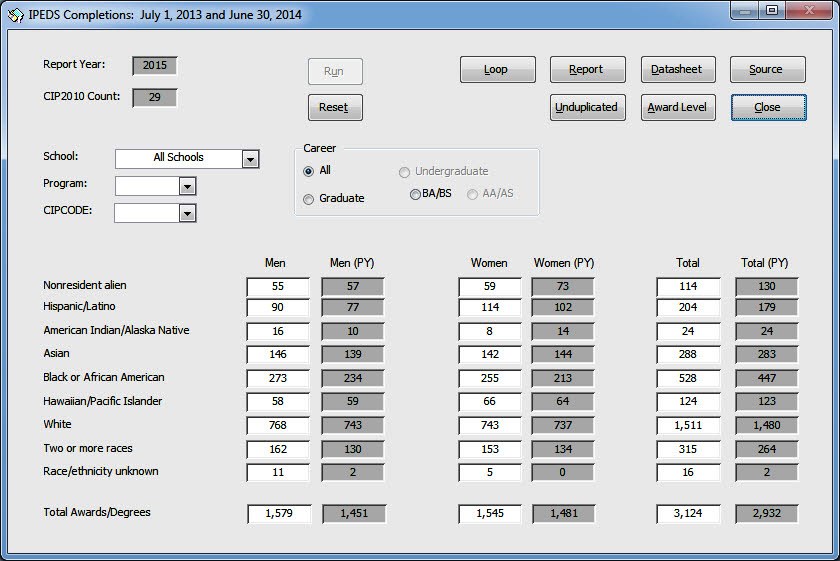Click Asian Women value 142

490,355
